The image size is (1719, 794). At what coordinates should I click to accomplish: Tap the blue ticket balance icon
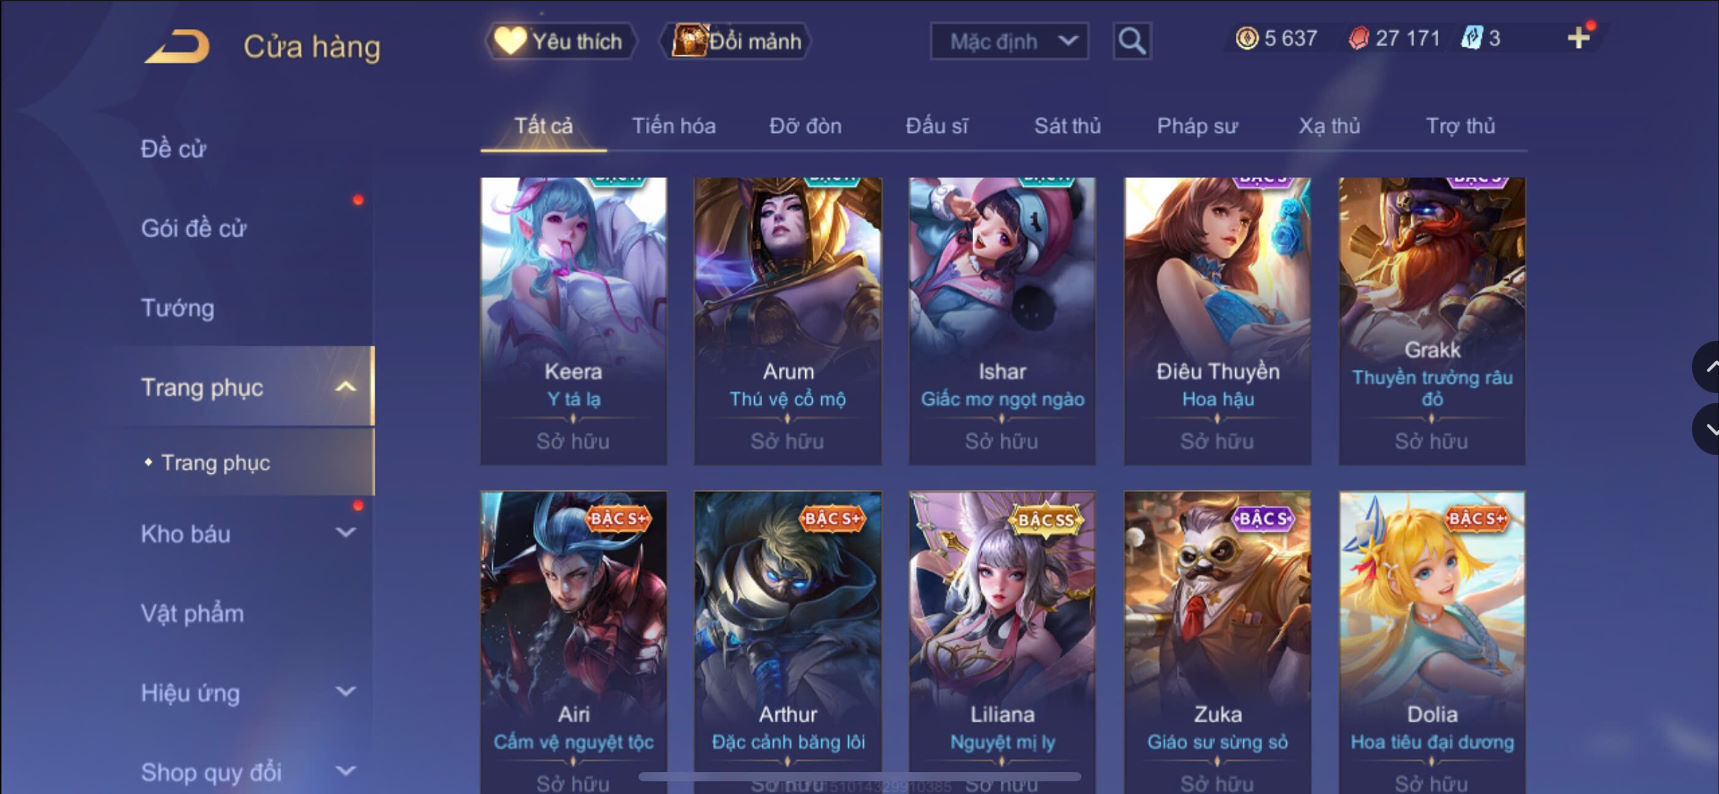coord(1472,38)
